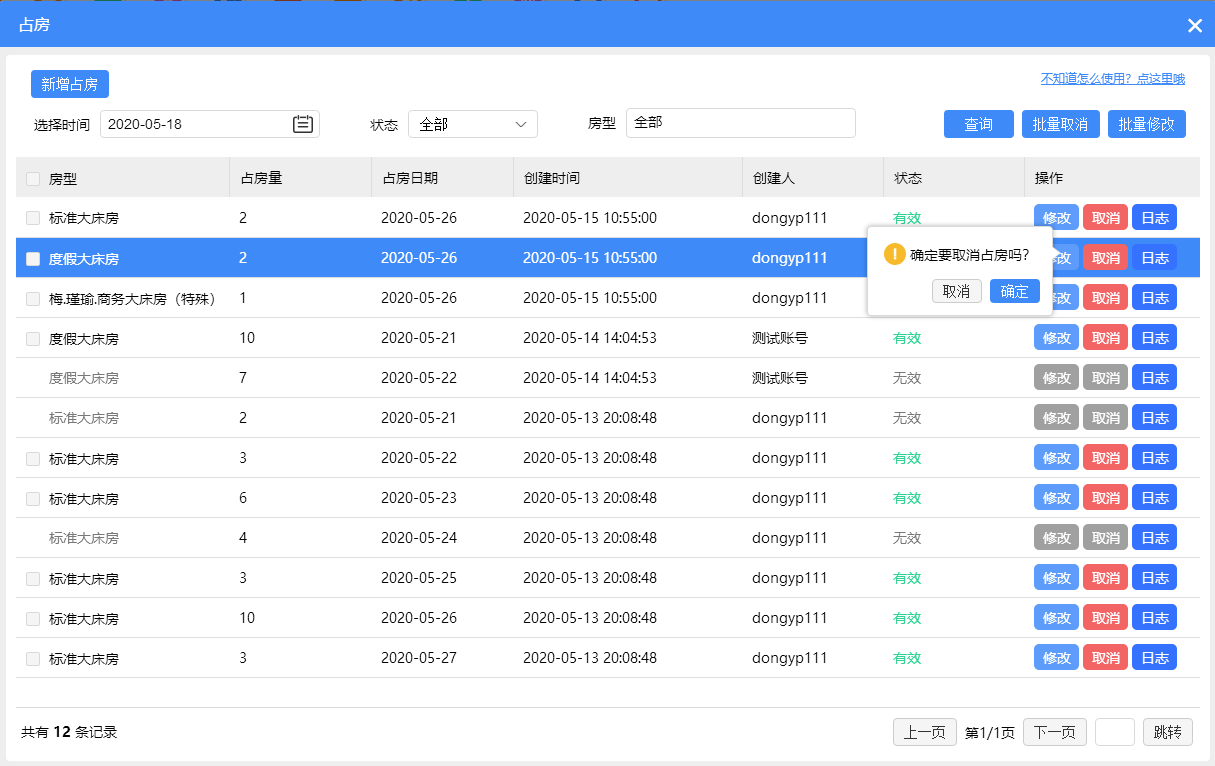Check the 标准大床房 2020-05-27 row checkbox
The height and width of the screenshot is (766, 1215).
(33, 658)
